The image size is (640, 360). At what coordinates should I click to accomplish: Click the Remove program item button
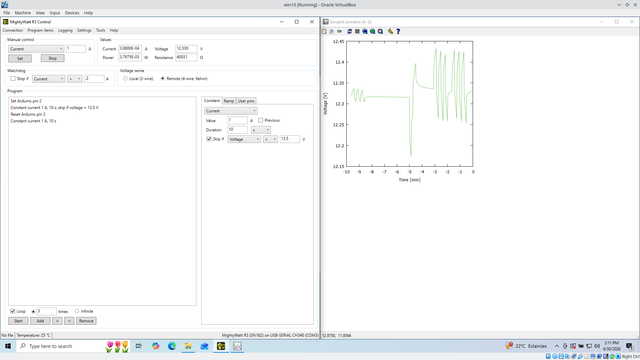(86, 321)
